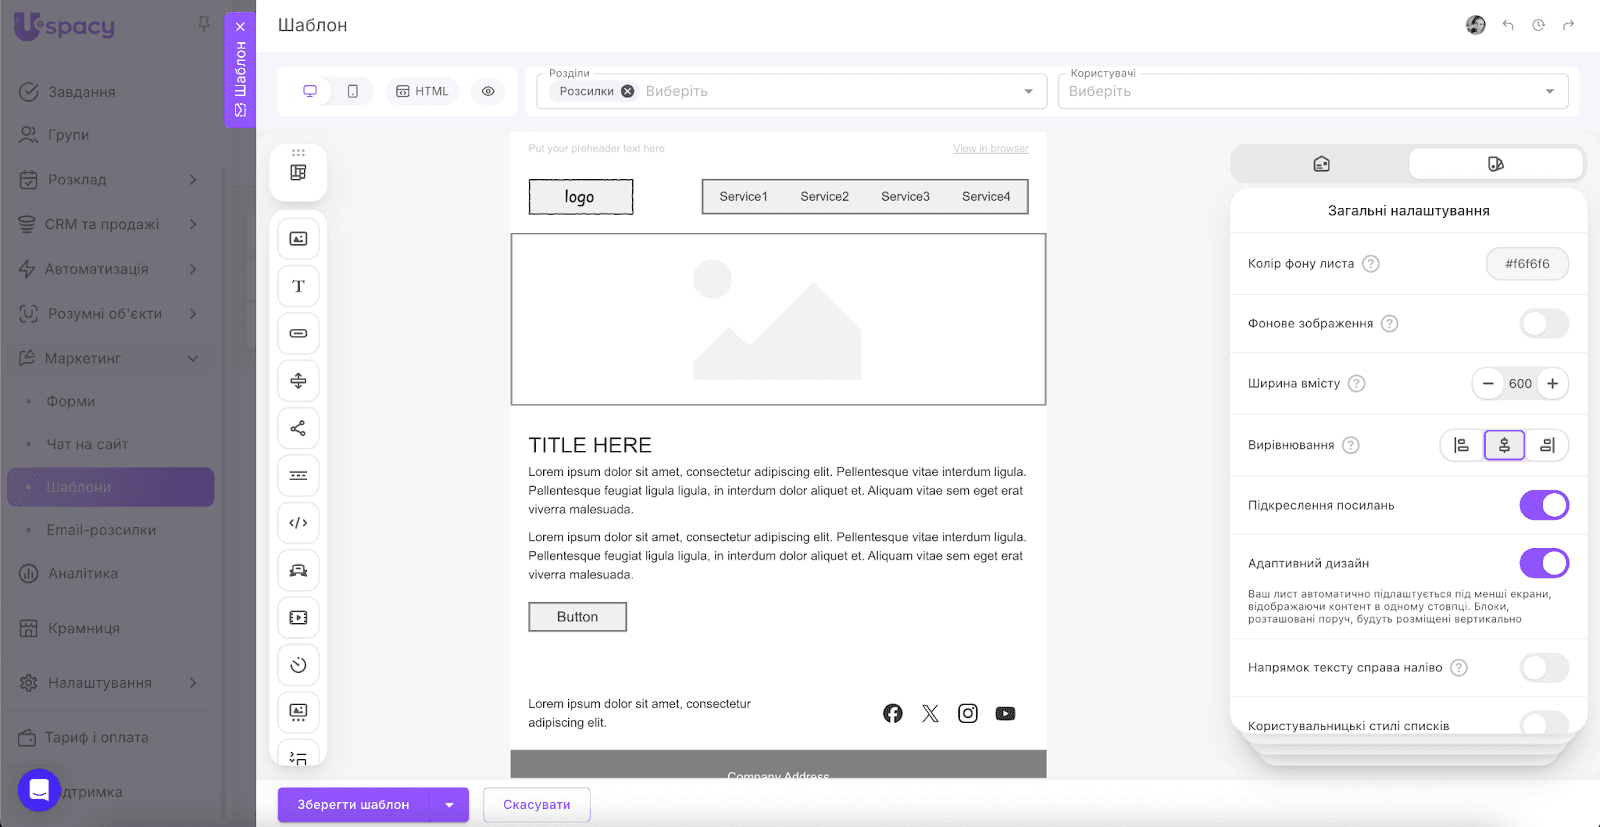Switch to mobile preview mode
Screen dimensions: 1600x827
[353, 91]
